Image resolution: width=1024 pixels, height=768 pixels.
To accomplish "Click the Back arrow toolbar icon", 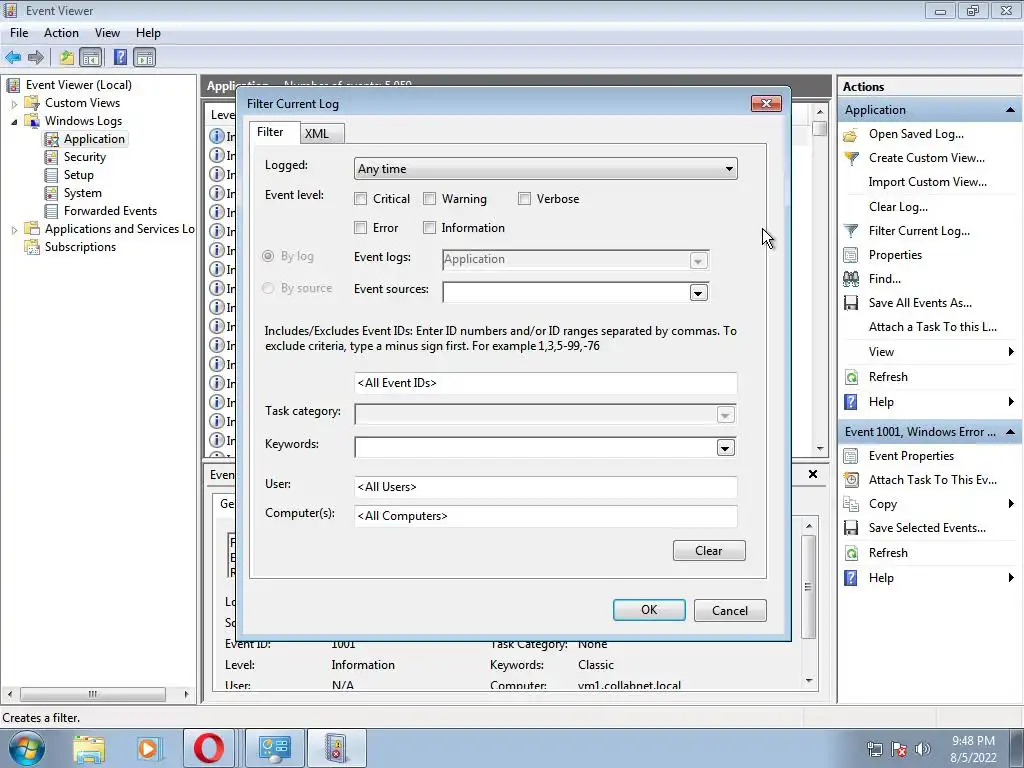I will coord(13,57).
